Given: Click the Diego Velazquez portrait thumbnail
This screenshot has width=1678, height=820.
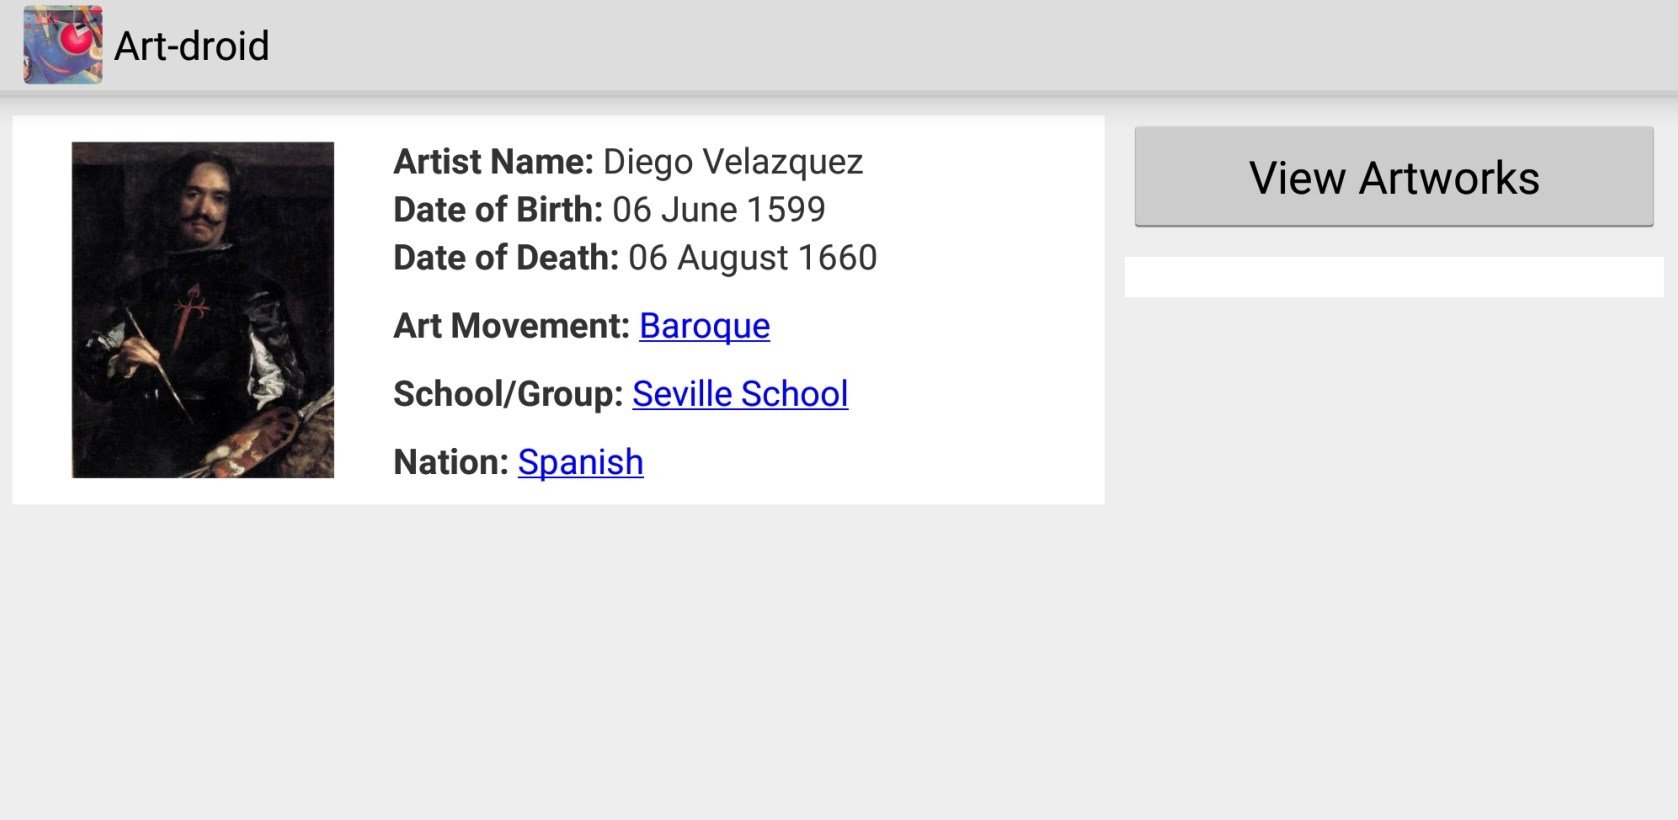Looking at the screenshot, I should [x=203, y=310].
